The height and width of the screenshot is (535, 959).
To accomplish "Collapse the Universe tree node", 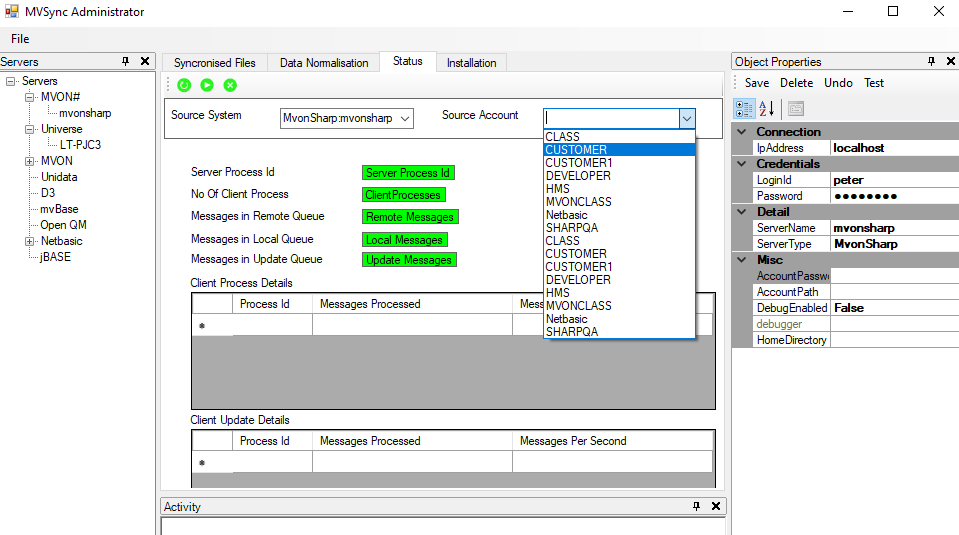I will tap(29, 129).
